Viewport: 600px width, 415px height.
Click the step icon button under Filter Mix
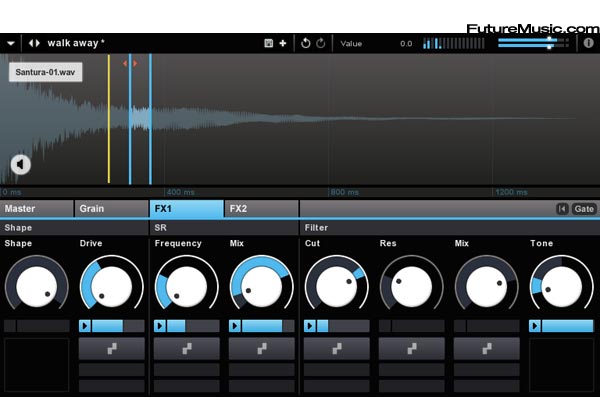click(x=487, y=349)
